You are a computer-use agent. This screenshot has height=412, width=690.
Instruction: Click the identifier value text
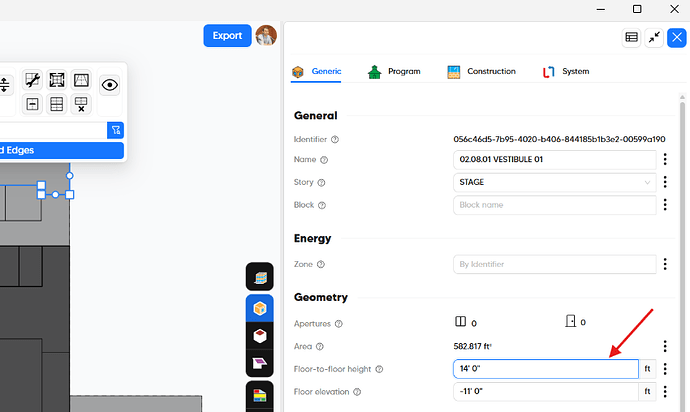point(559,140)
